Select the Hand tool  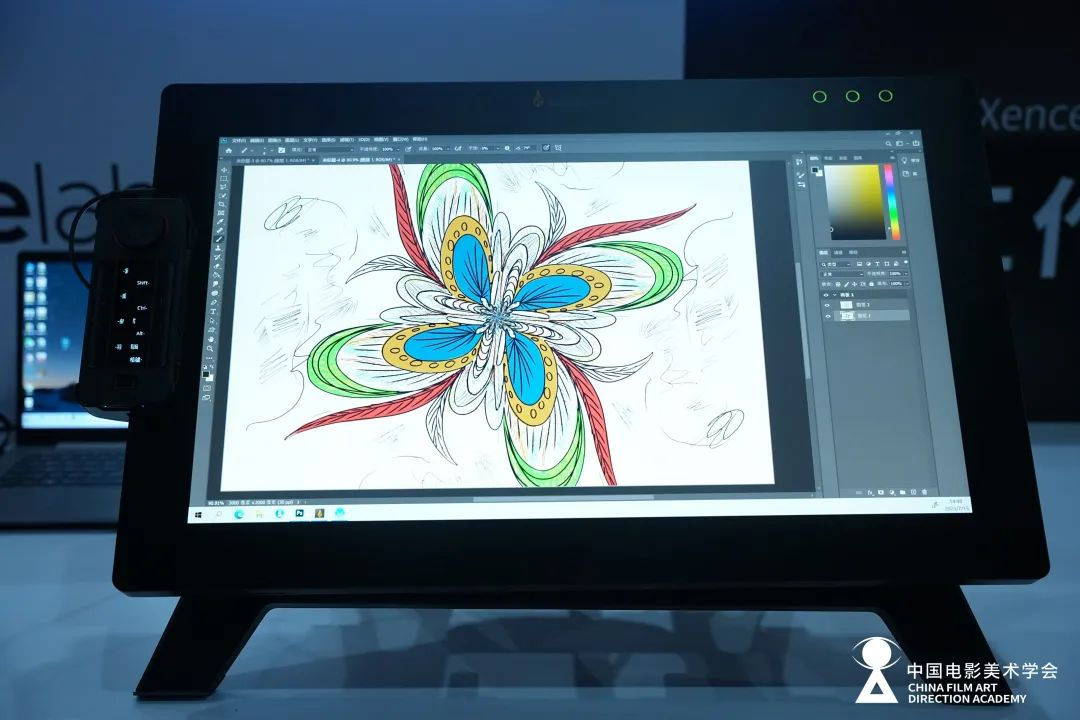tap(211, 340)
